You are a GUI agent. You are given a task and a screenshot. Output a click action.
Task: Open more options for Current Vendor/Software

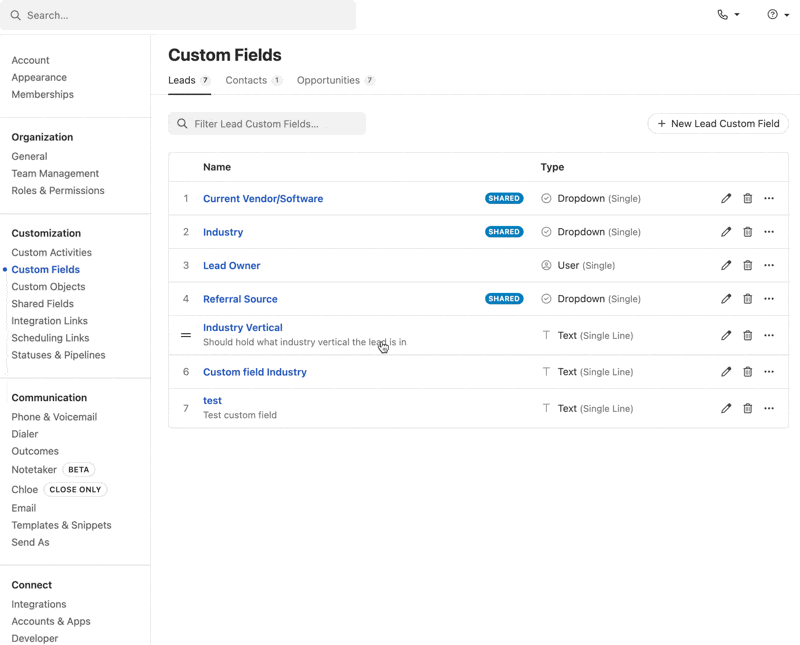[769, 199]
